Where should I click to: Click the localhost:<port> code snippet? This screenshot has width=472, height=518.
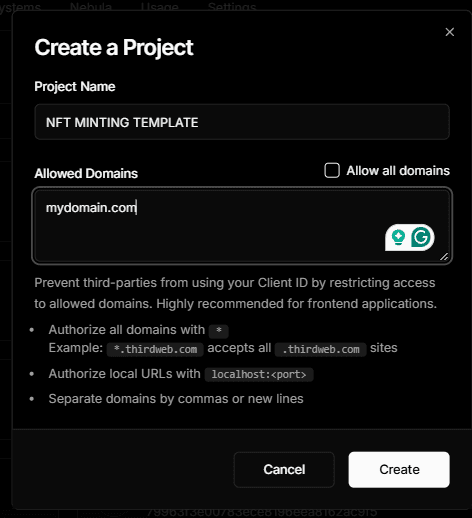coord(259,374)
